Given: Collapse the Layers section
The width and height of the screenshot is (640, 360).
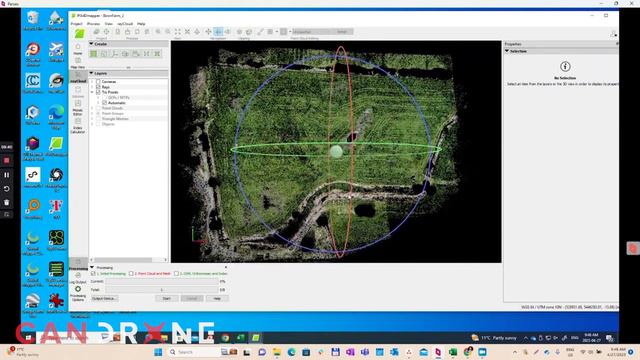Looking at the screenshot, I should coord(91,73).
